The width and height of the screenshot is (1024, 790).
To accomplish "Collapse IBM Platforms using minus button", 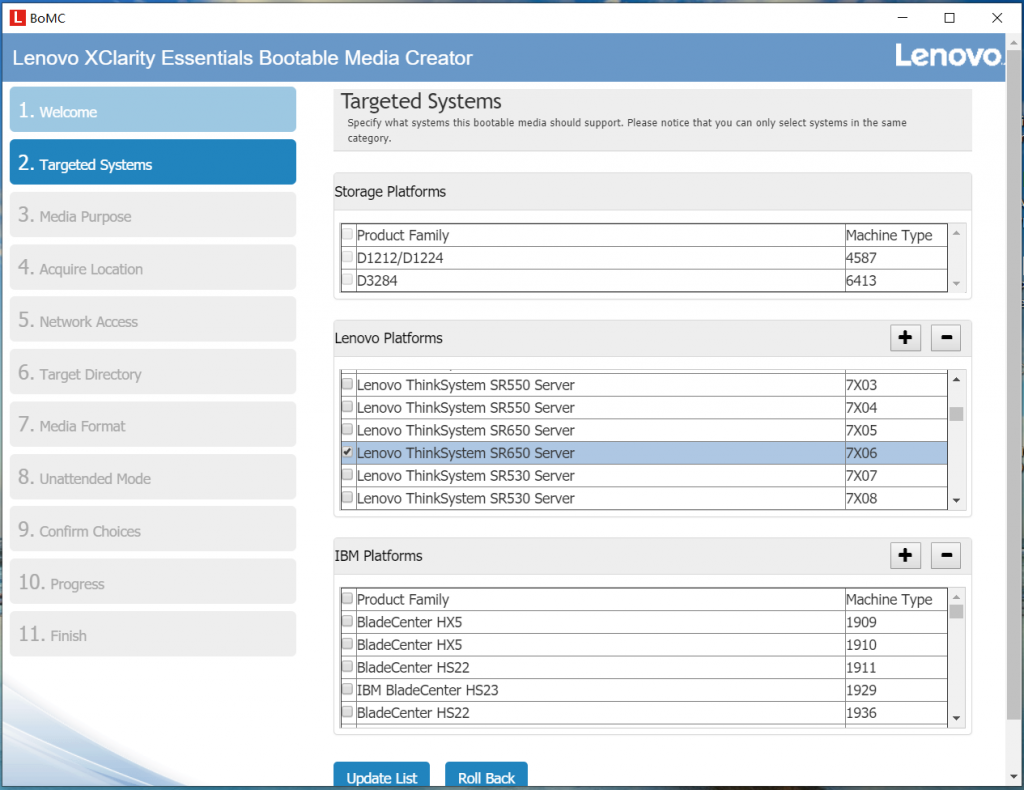I will tap(946, 556).
